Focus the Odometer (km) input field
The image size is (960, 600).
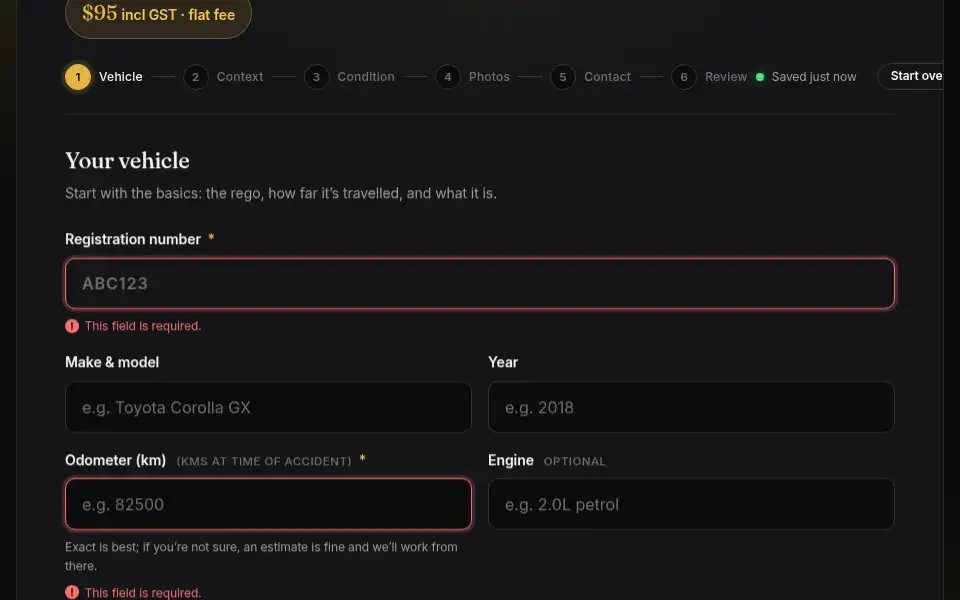point(268,504)
